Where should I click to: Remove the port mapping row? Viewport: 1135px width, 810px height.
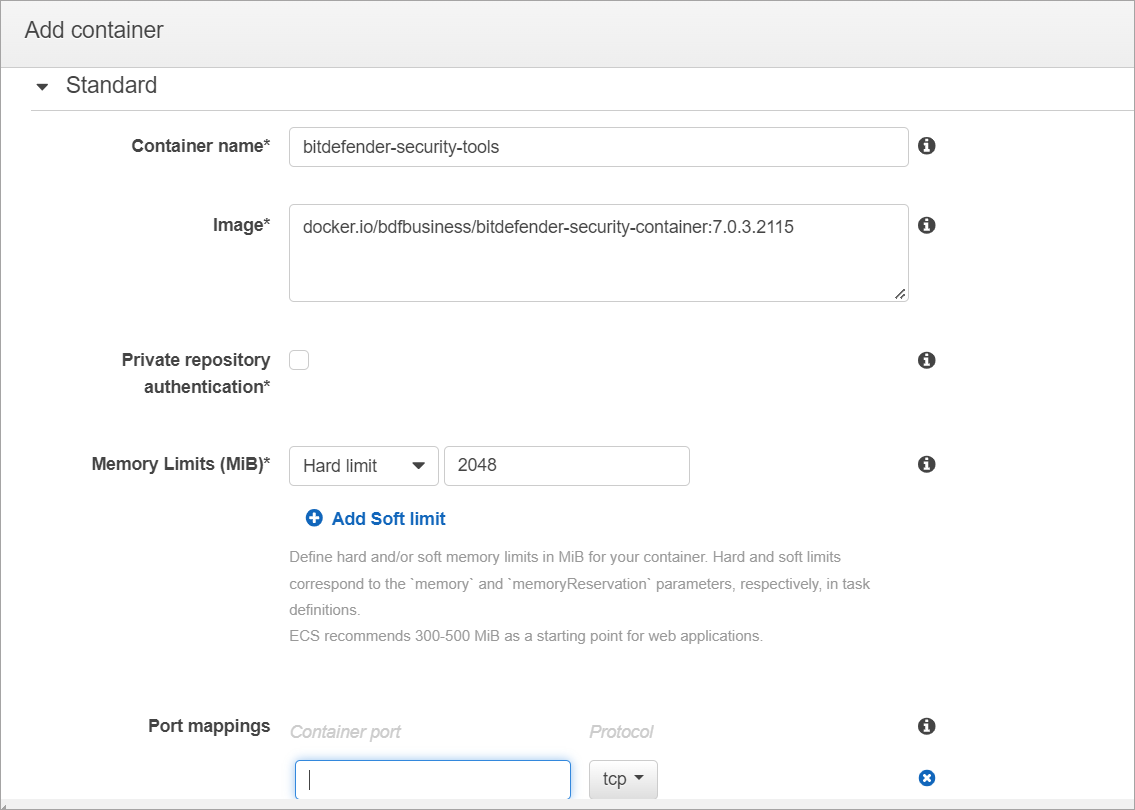pos(927,778)
